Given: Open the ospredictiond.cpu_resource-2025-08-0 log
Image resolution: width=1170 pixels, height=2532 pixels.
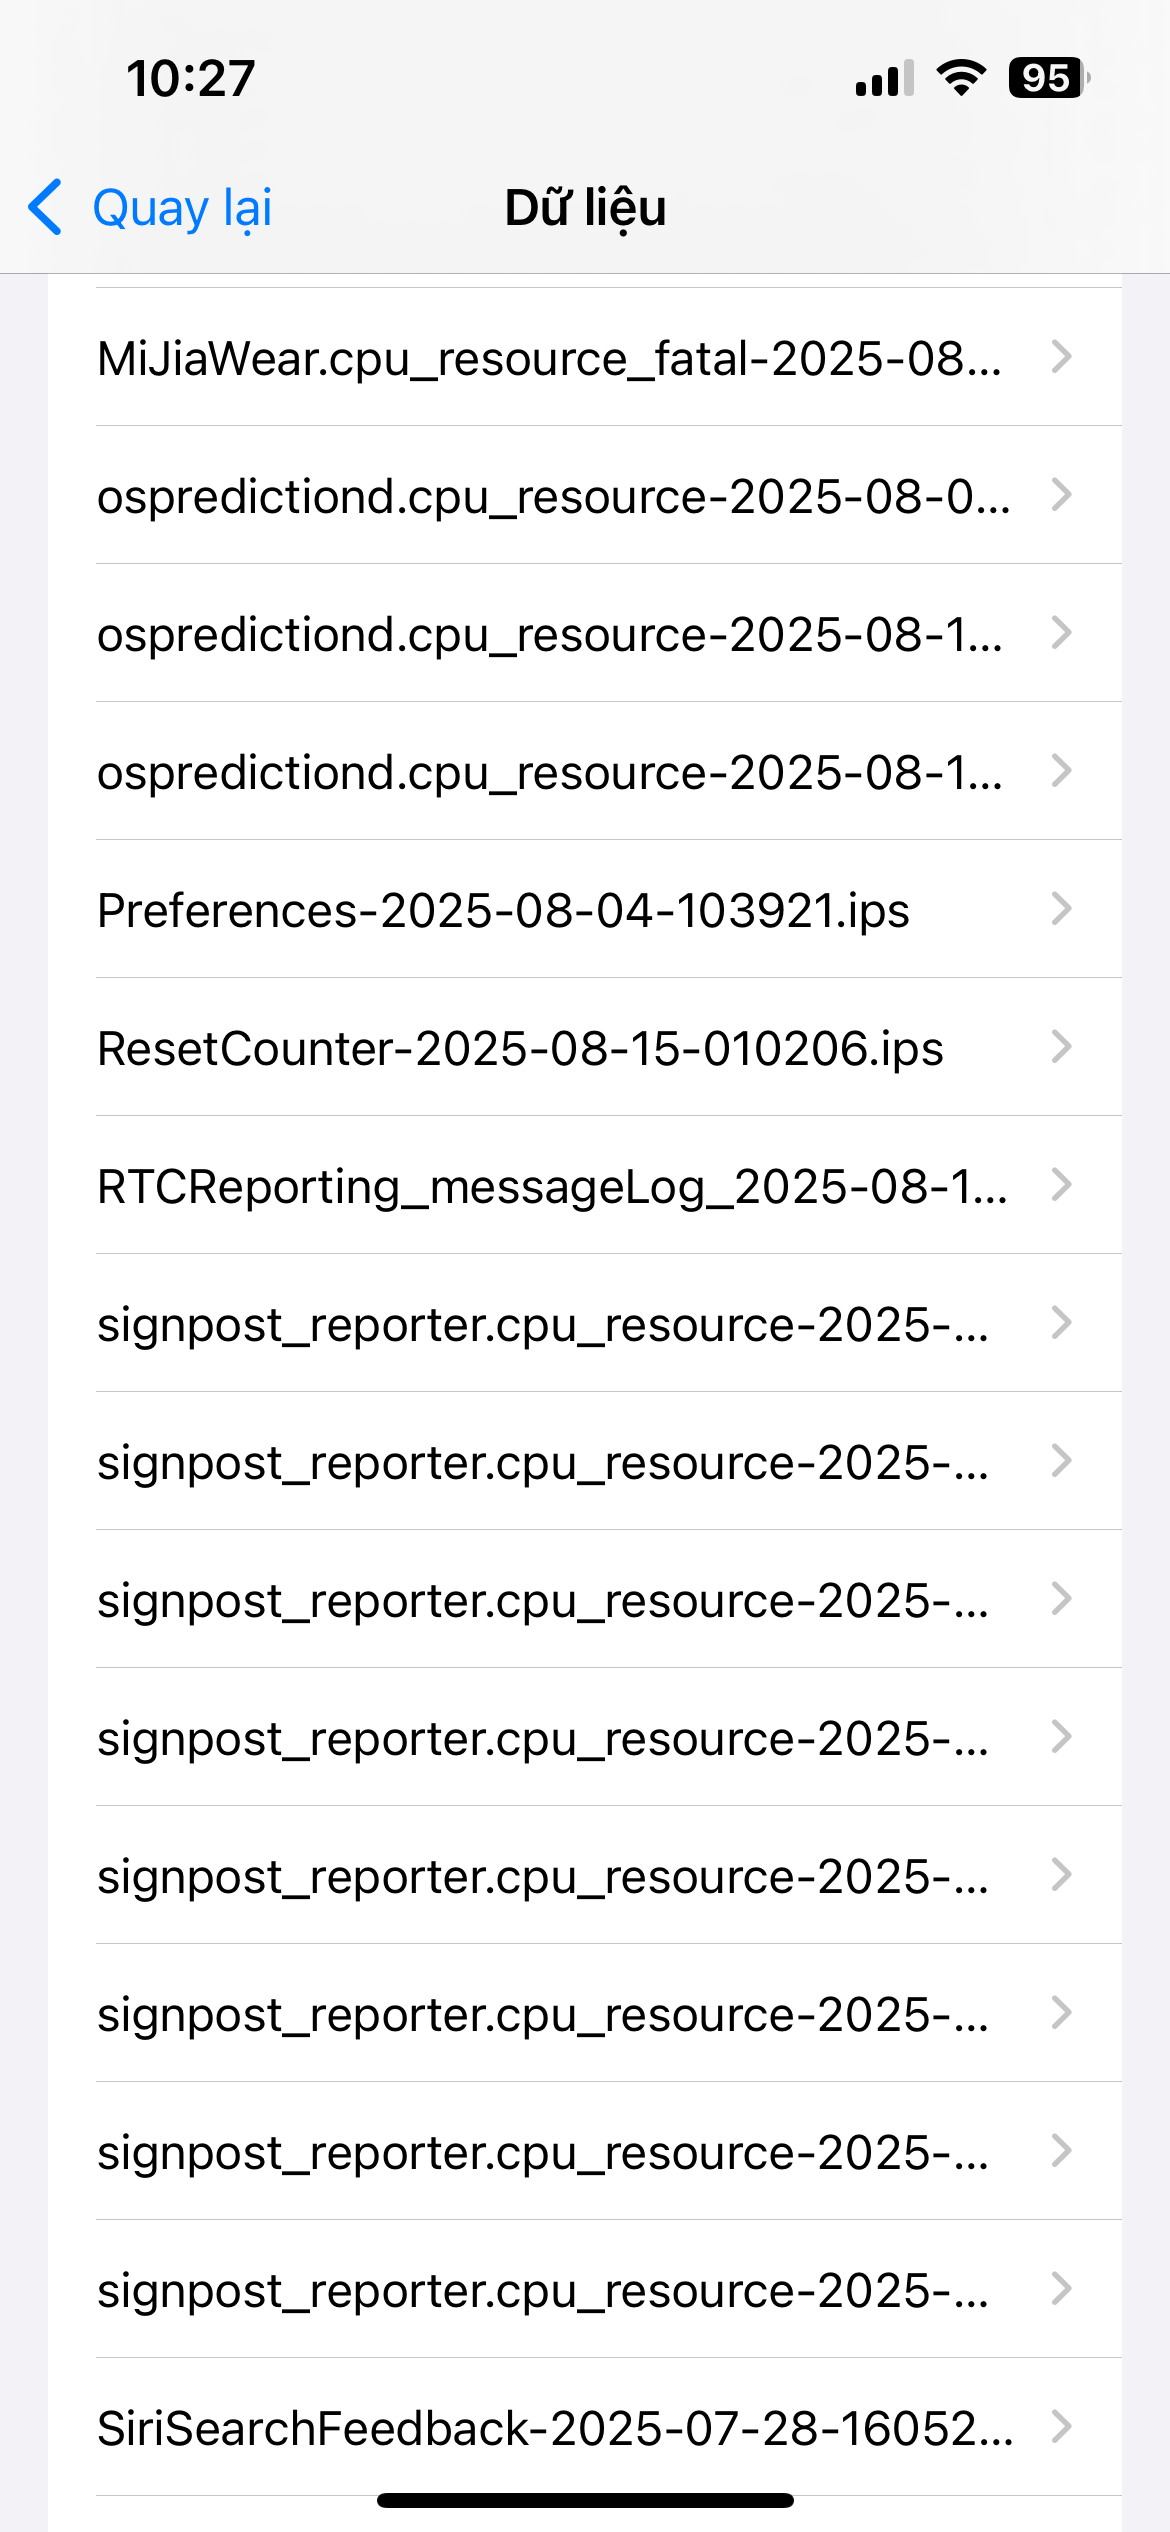Looking at the screenshot, I should pyautogui.click(x=553, y=496).
